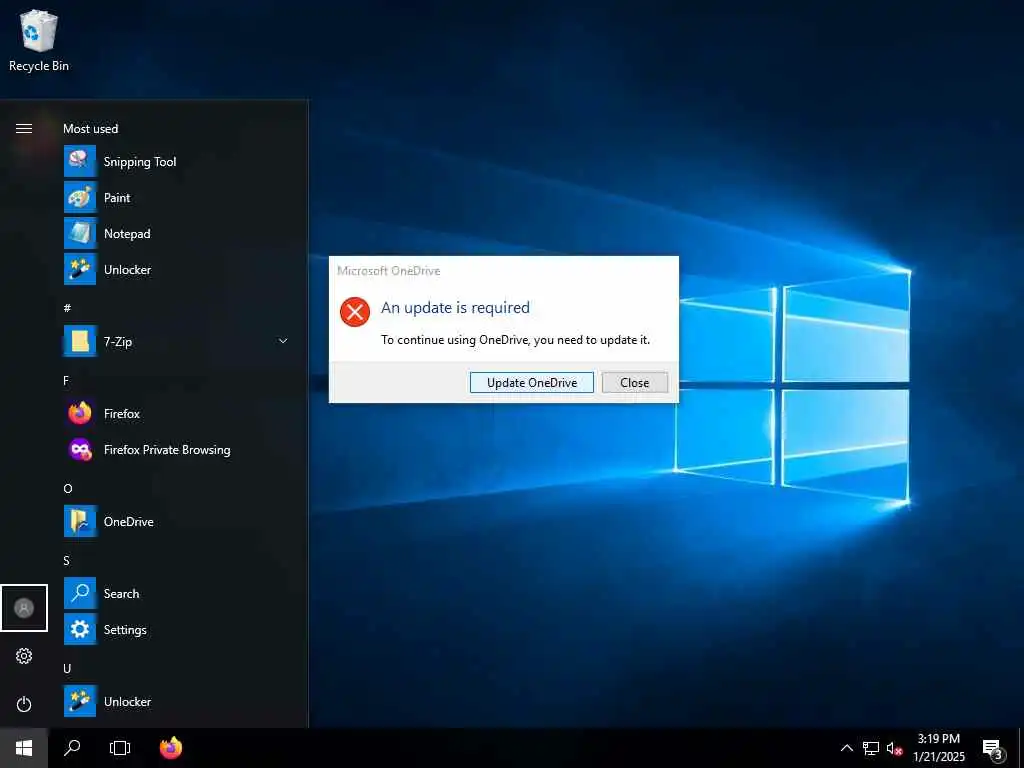Open Notepad from Most used list
The image size is (1024, 768).
coord(175,233)
